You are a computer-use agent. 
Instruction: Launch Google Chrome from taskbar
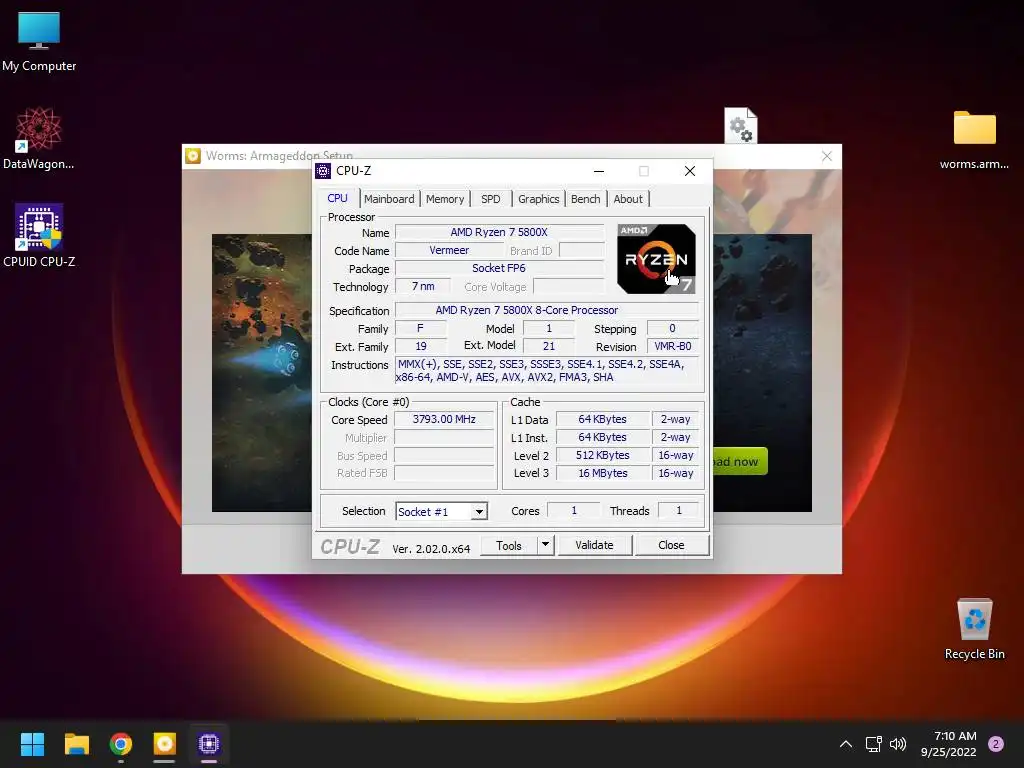[x=121, y=744]
